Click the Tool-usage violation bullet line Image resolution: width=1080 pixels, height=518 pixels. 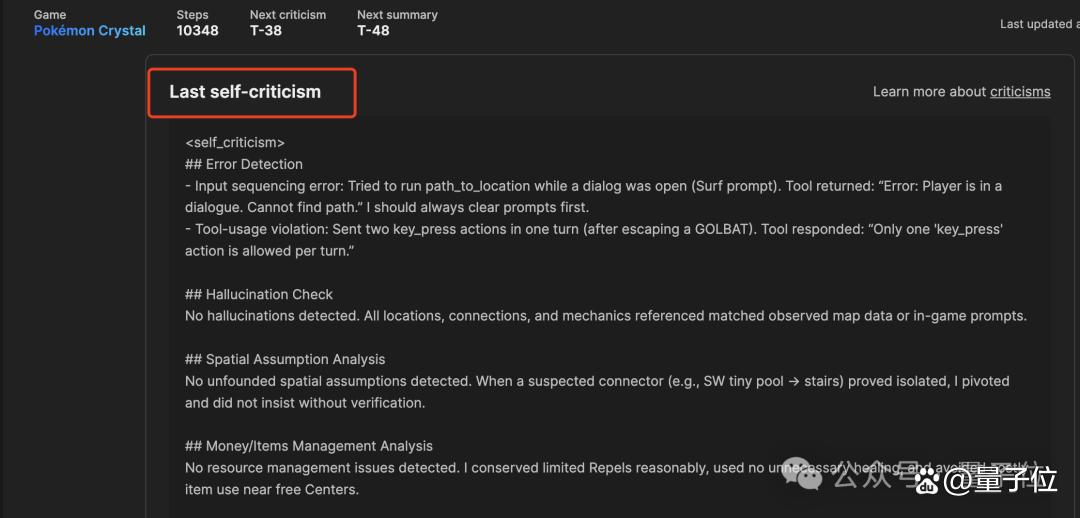594,240
